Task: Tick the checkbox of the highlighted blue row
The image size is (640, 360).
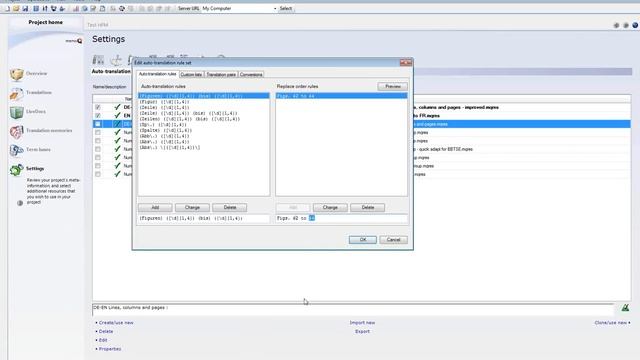Action: click(x=98, y=124)
